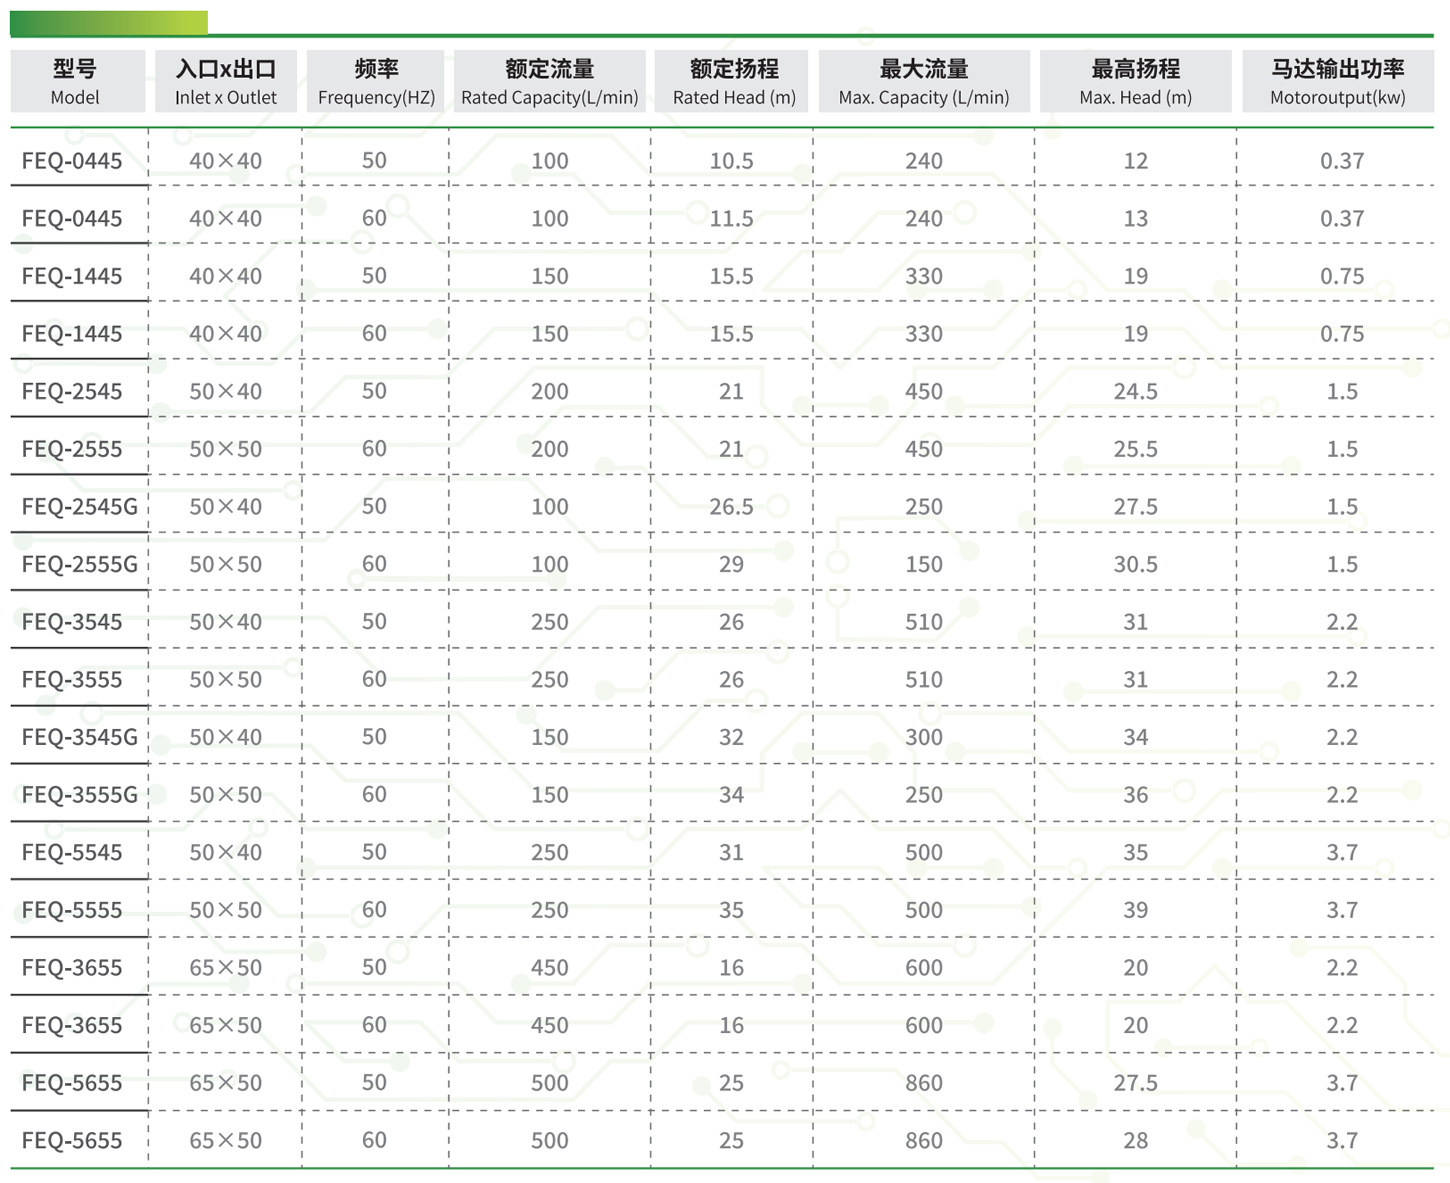1450x1183 pixels.
Task: Click the 频率 Frequency(HZ) column header
Action: tap(376, 81)
